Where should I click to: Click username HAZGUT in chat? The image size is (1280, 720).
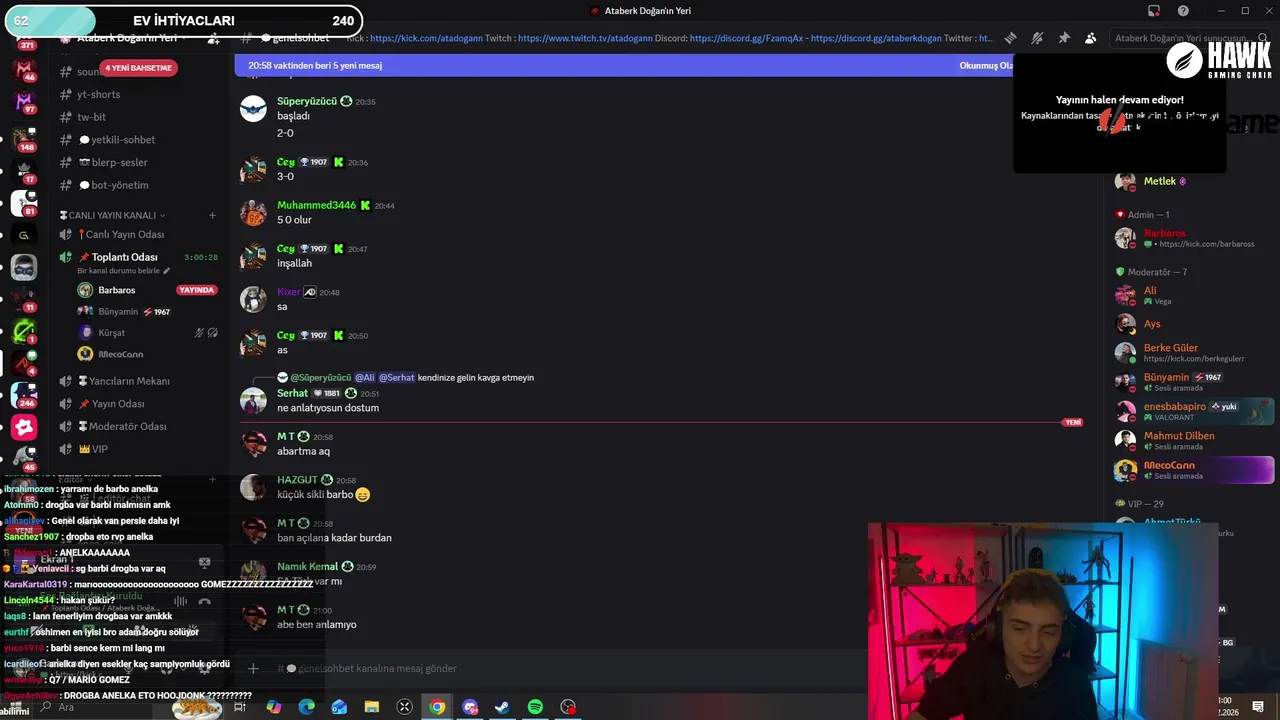(297, 480)
